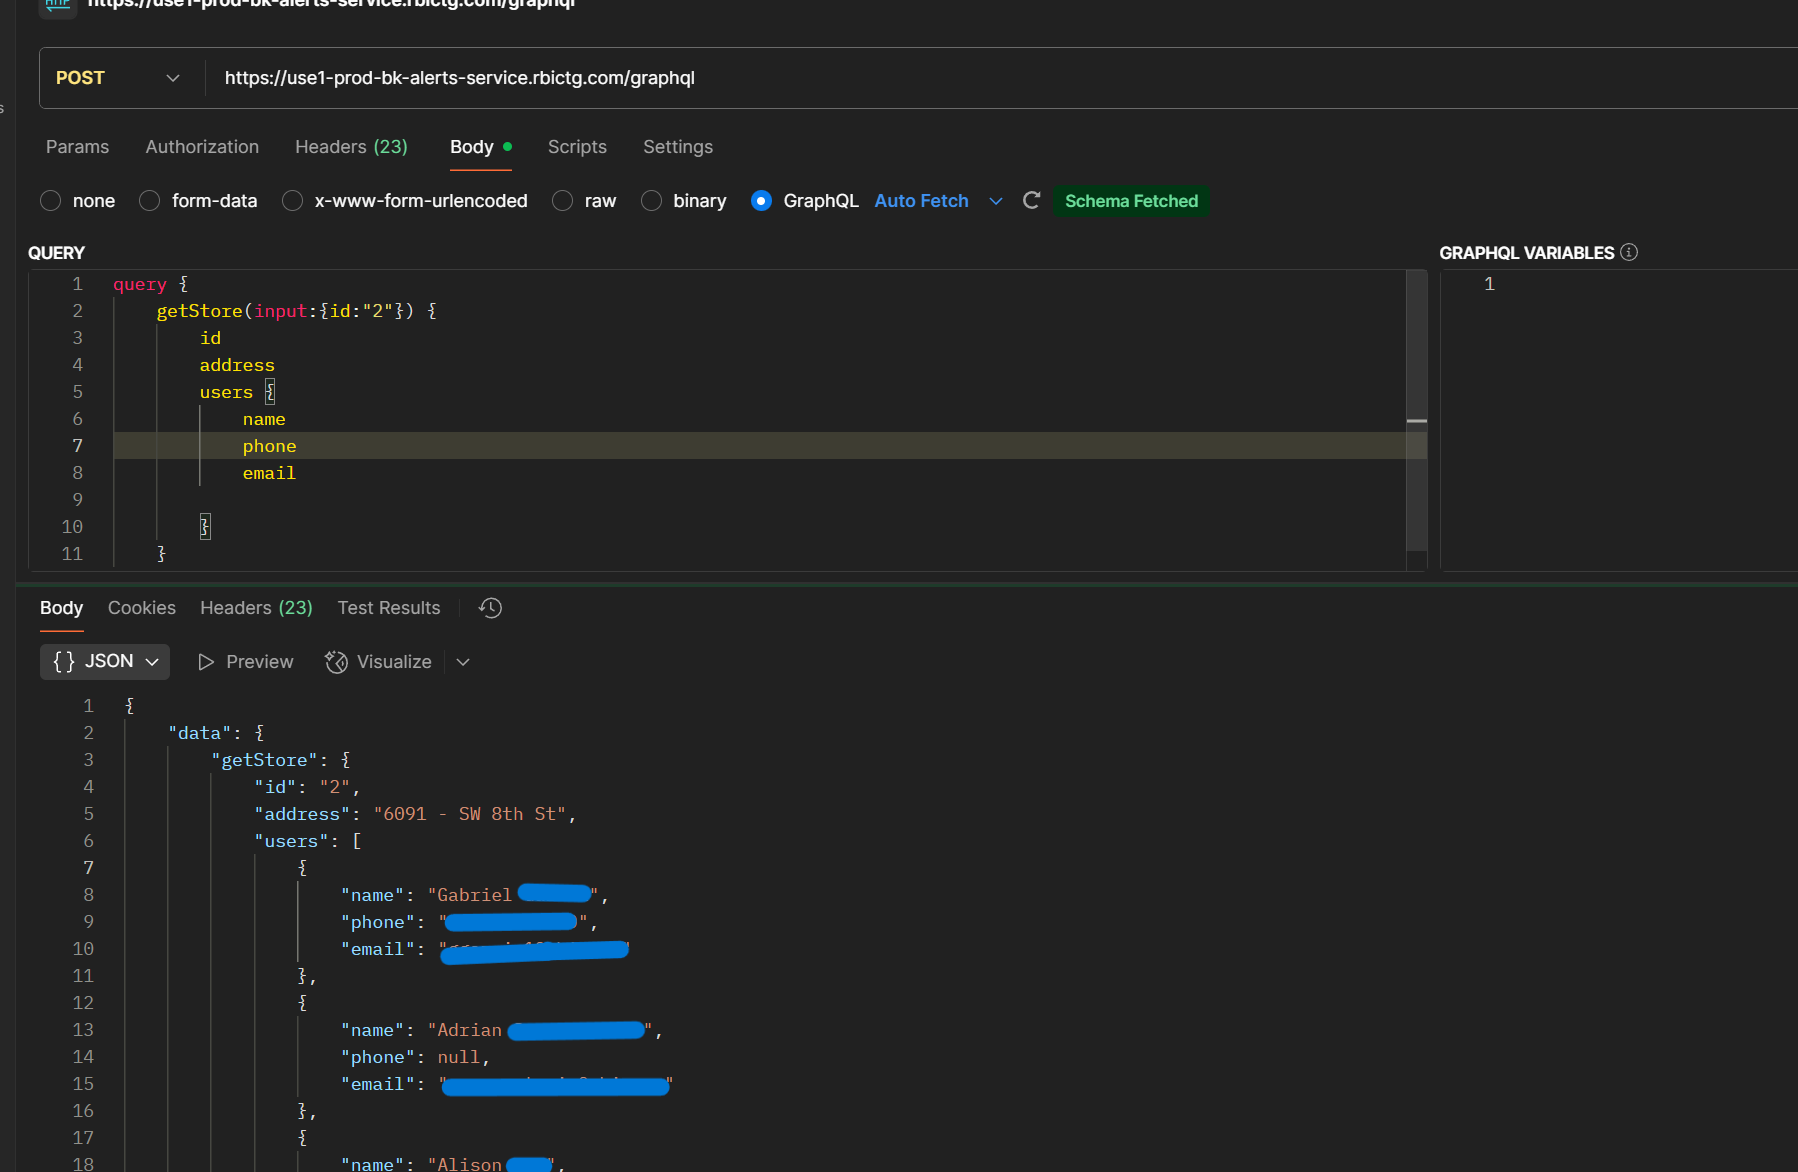Select the binary radio option
Image resolution: width=1798 pixels, height=1172 pixels.
[651, 201]
